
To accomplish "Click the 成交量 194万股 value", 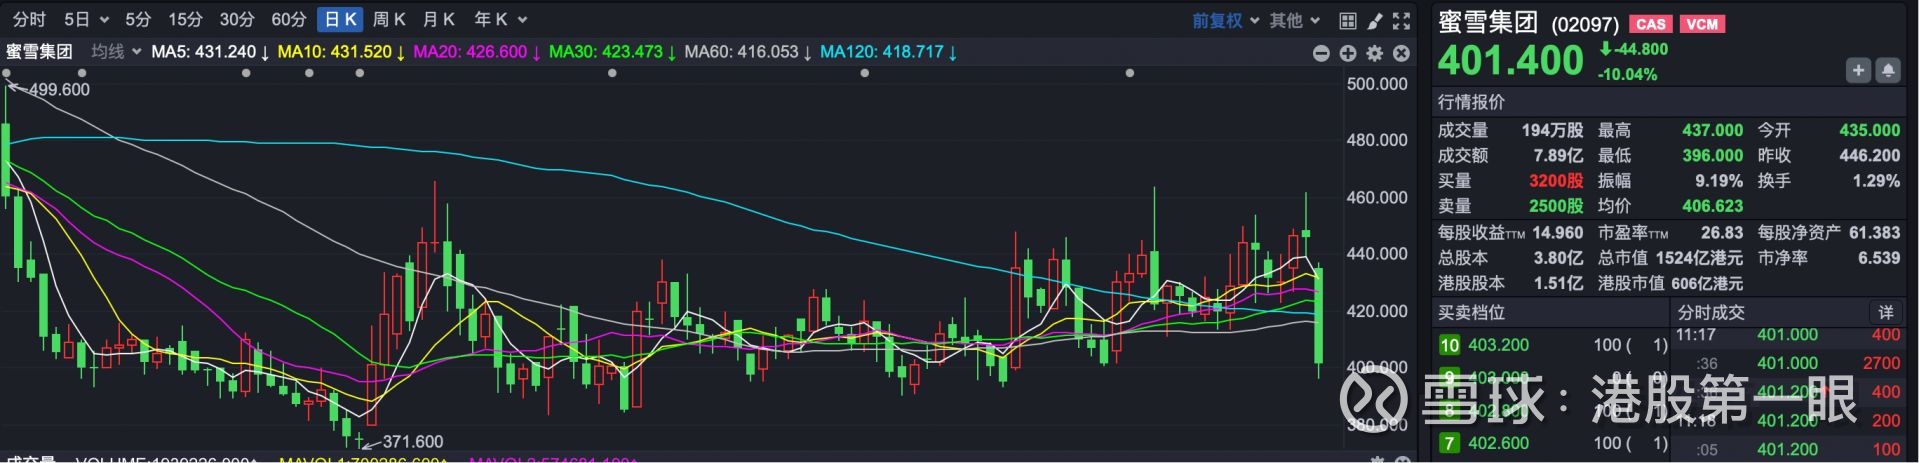I will [1552, 131].
